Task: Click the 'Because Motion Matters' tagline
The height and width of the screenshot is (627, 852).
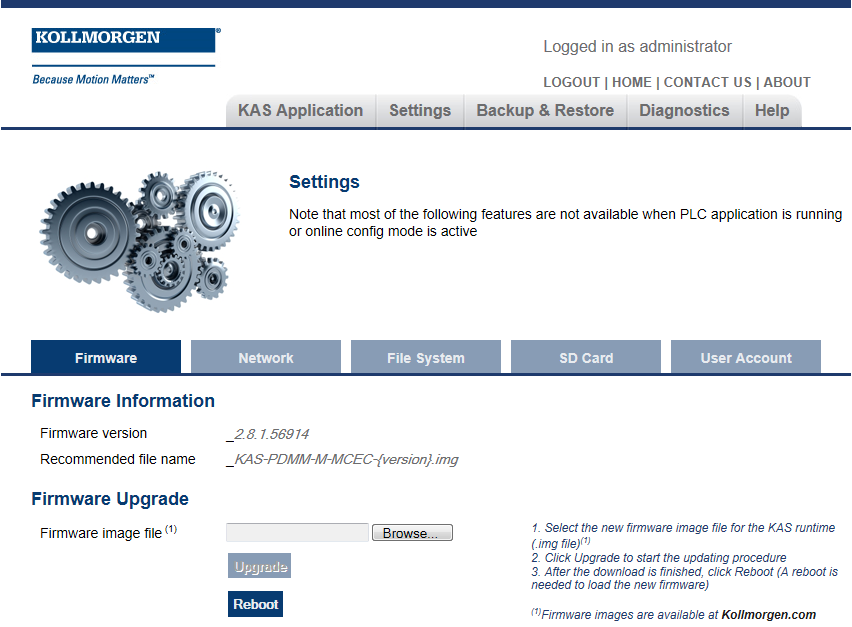Action: pos(93,80)
